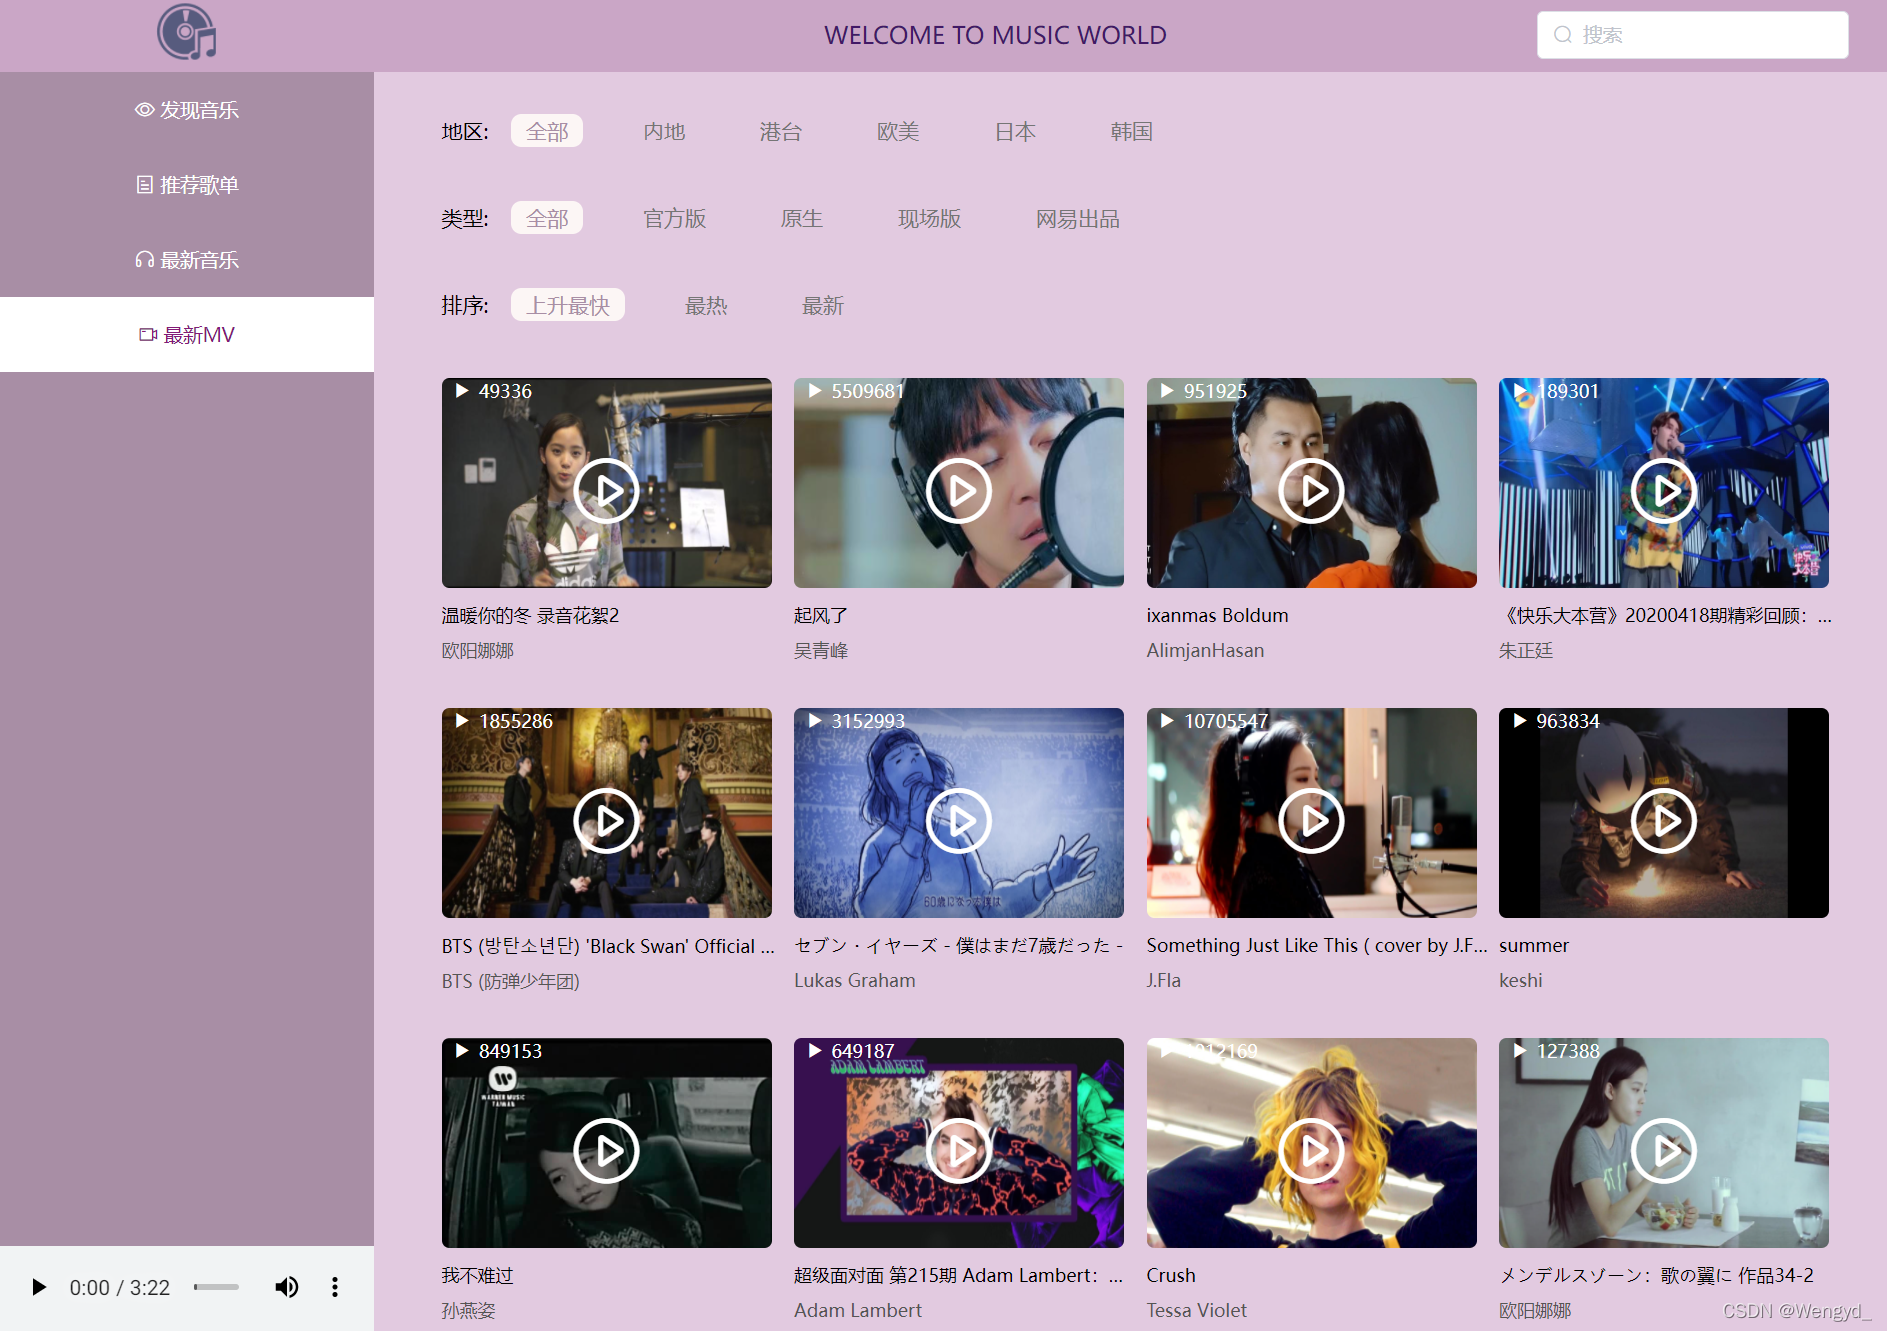Play the メンデルスゾーン 歌の翼に video

(1663, 1151)
